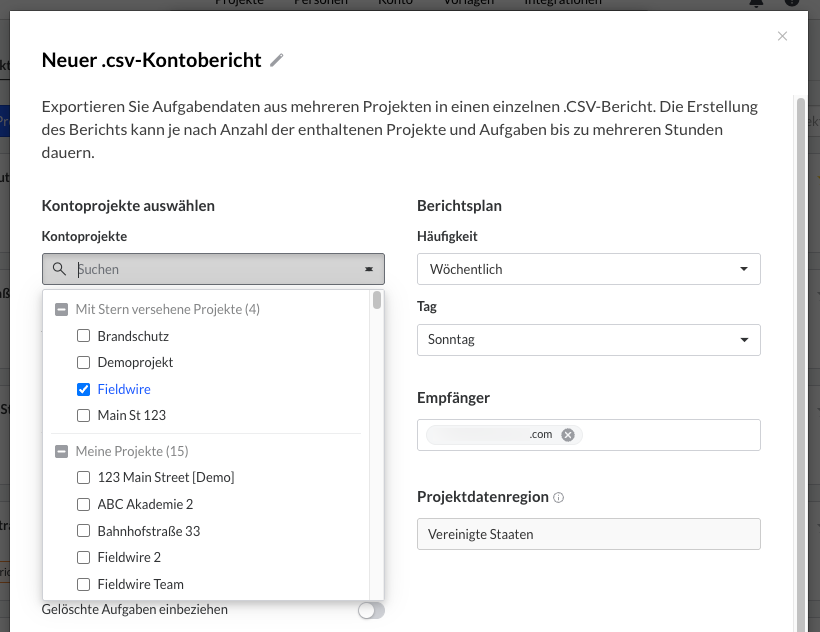
Task: Deselect all Mit Stern versehene Projekte
Action: coord(61,310)
